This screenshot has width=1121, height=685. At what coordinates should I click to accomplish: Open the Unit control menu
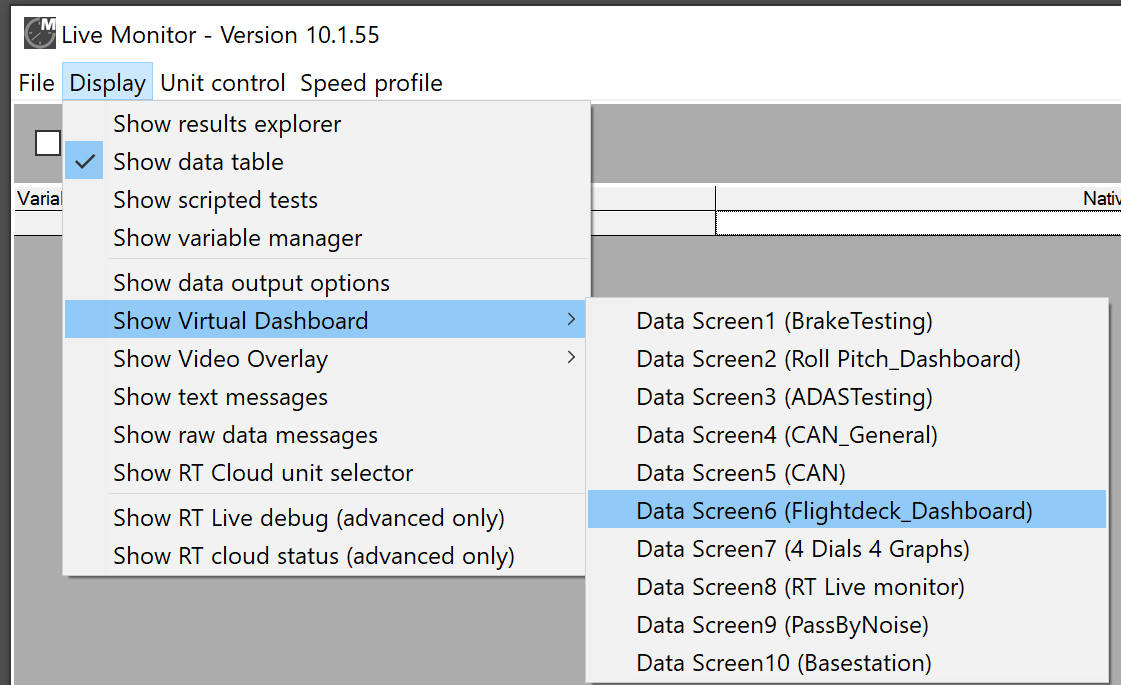click(223, 83)
